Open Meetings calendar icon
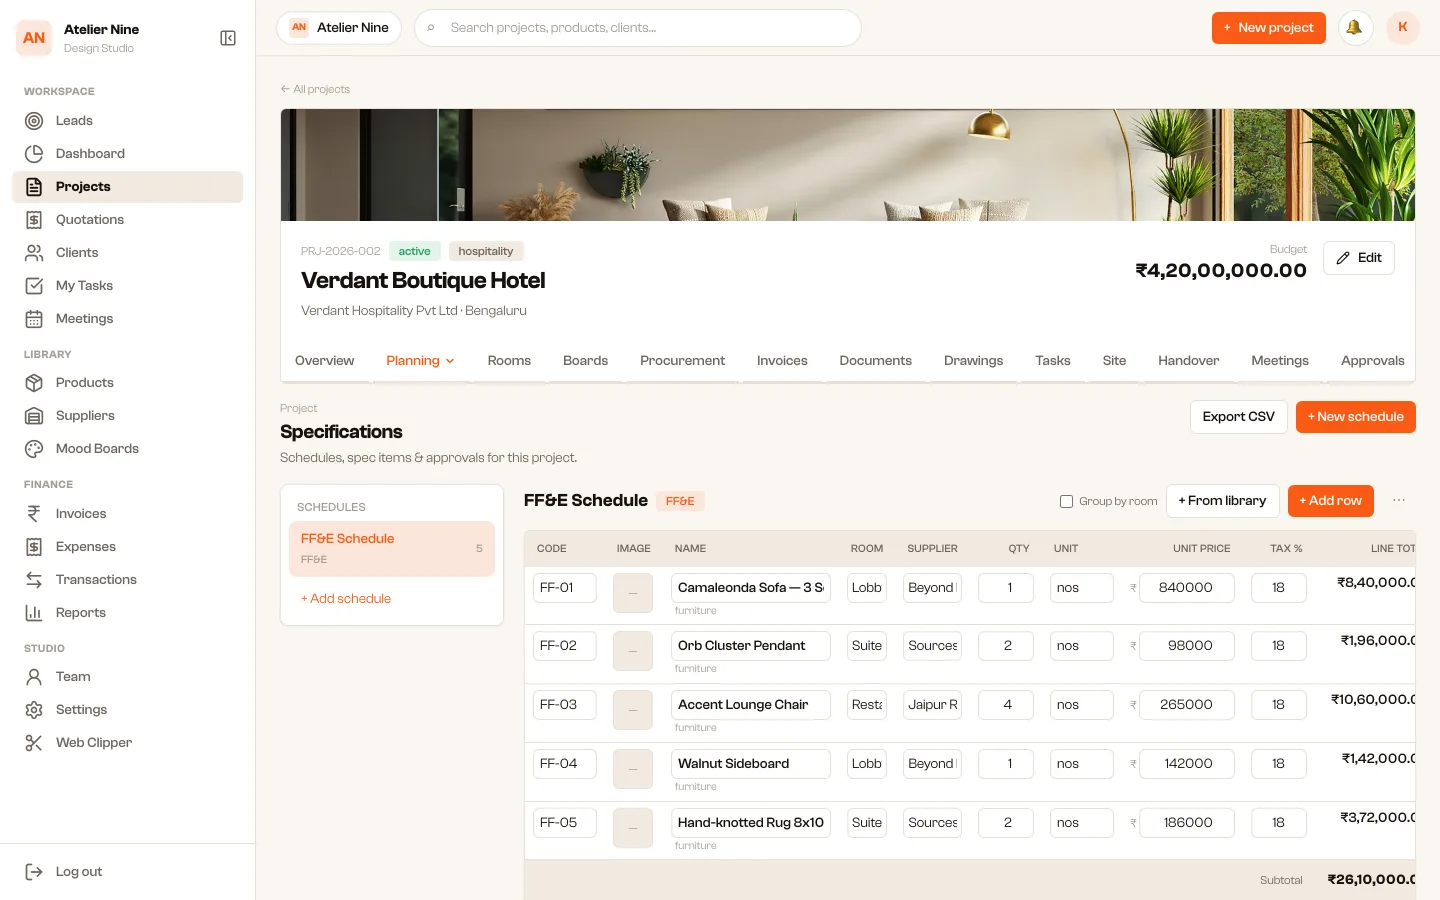The height and width of the screenshot is (900, 1440). point(34,319)
